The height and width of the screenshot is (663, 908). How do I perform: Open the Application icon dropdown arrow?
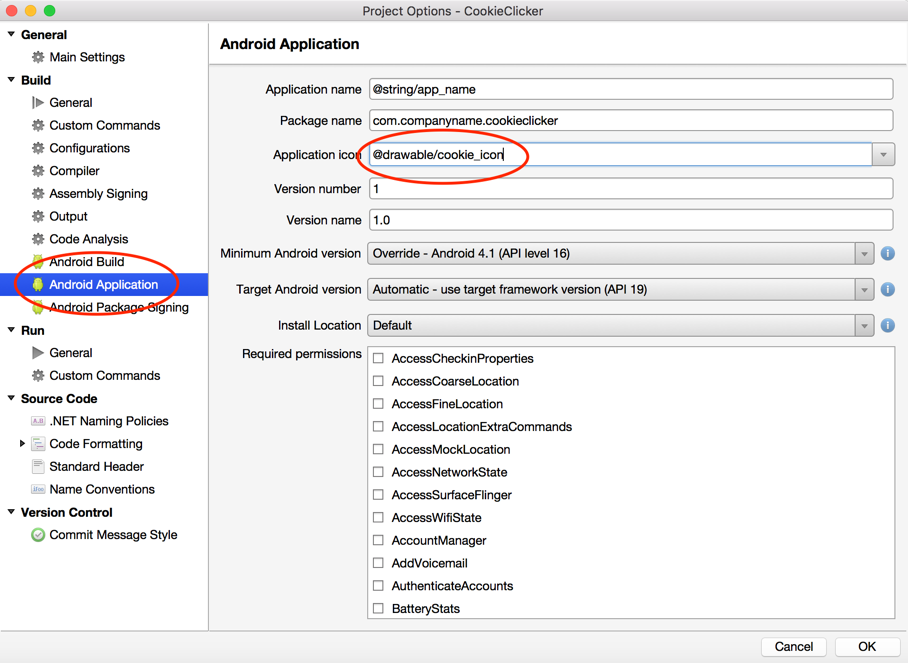coord(883,155)
